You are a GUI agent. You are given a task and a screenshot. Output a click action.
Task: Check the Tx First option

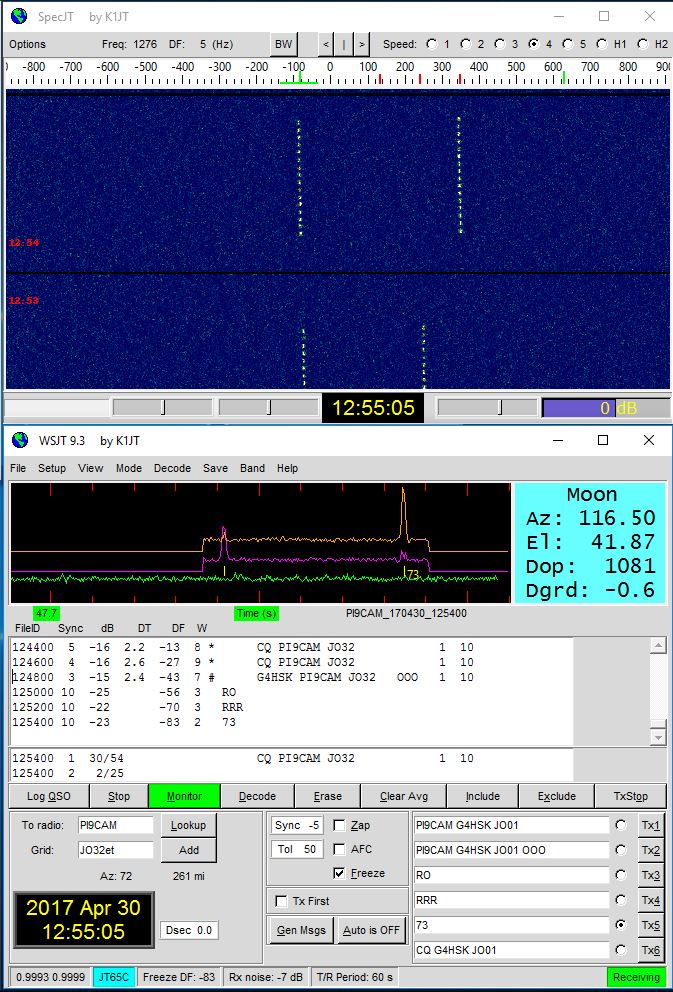282,901
